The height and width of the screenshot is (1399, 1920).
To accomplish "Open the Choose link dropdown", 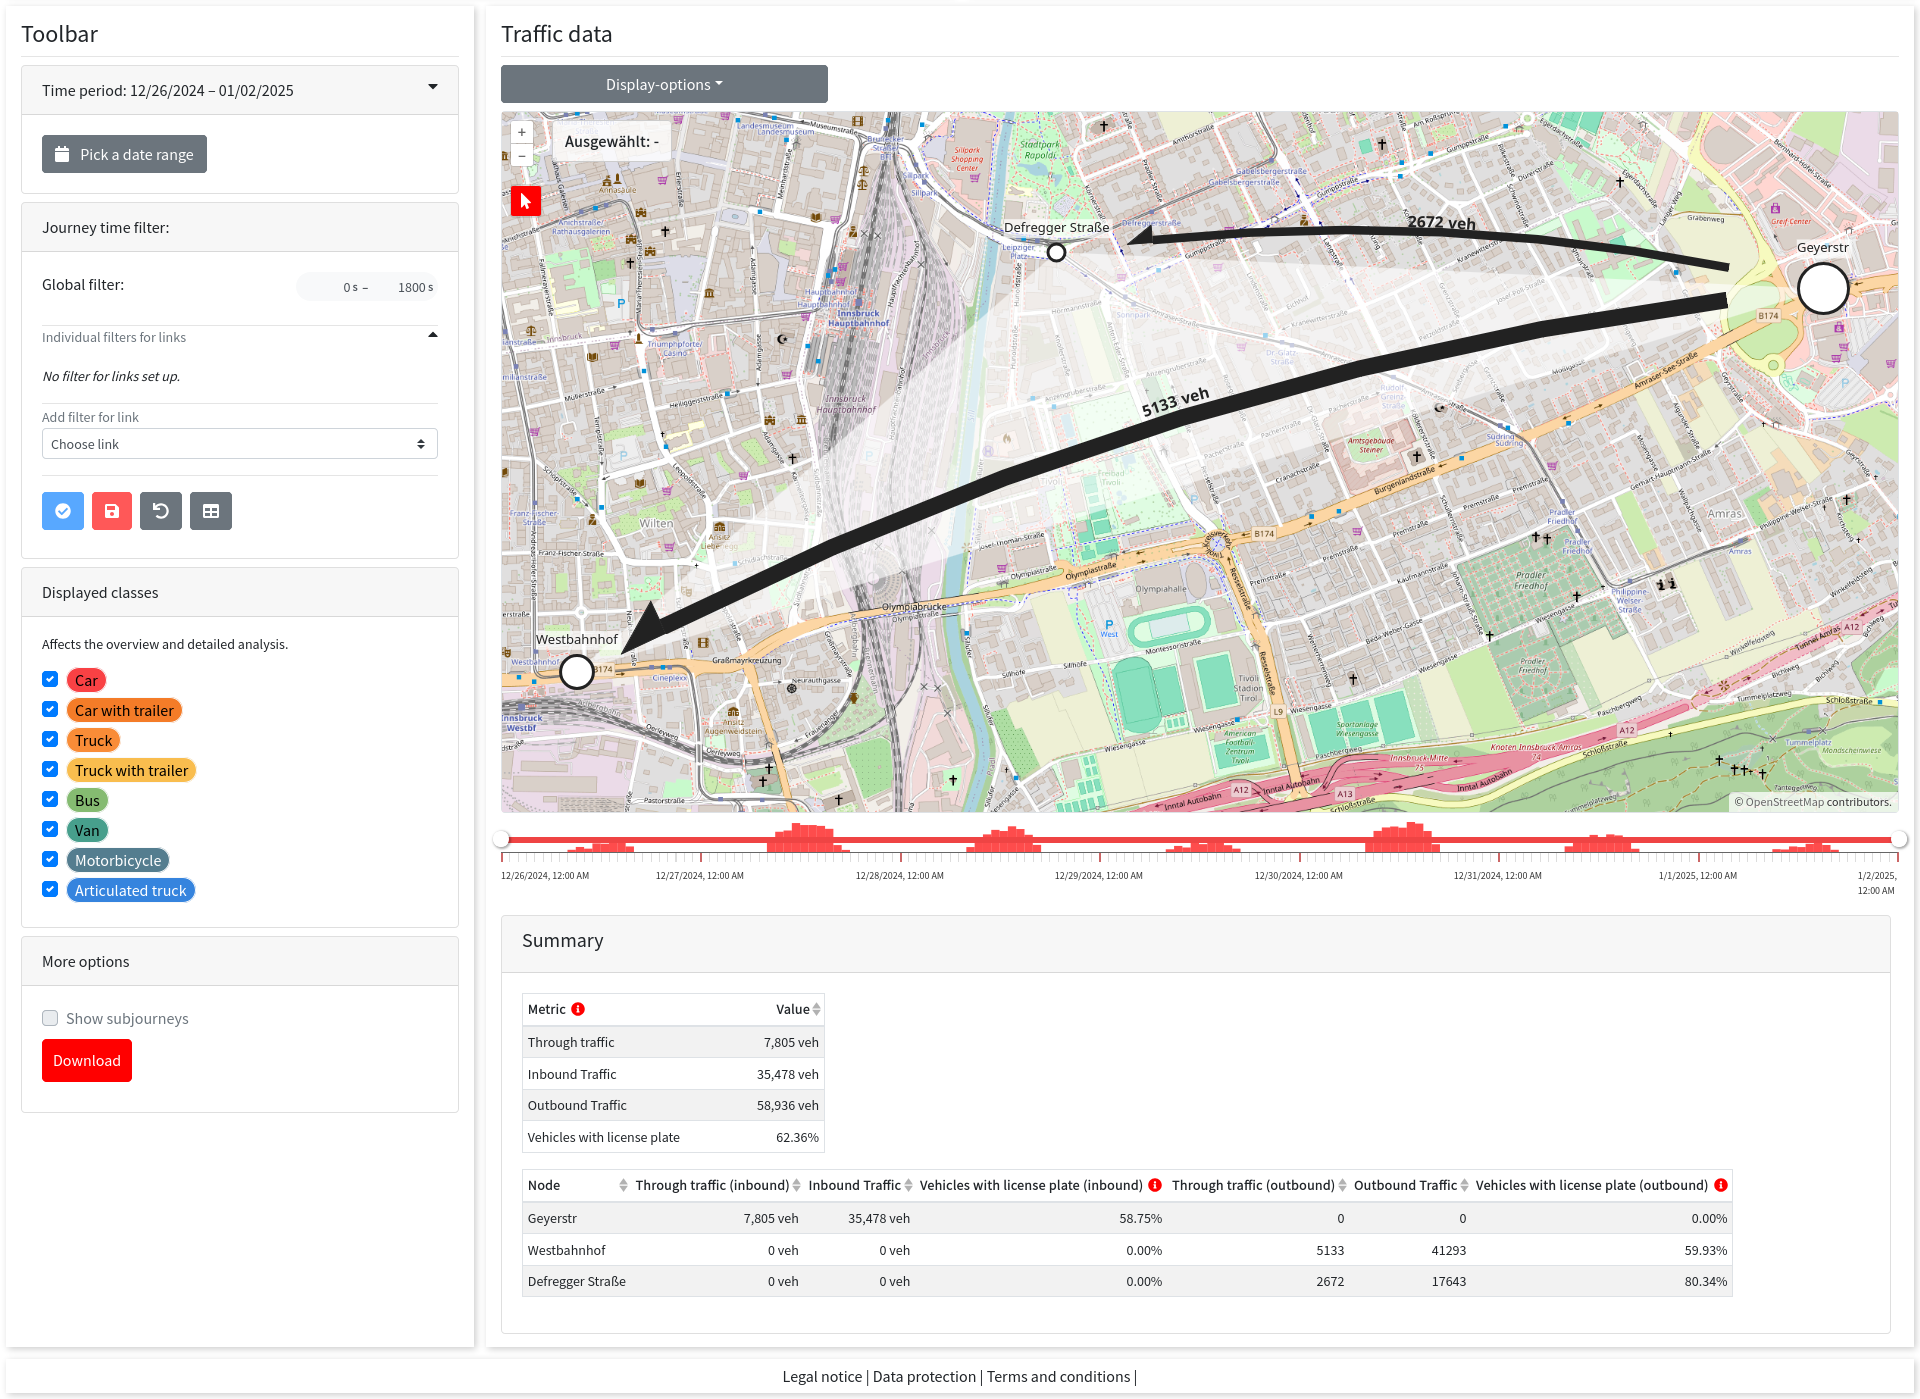I will 240,444.
